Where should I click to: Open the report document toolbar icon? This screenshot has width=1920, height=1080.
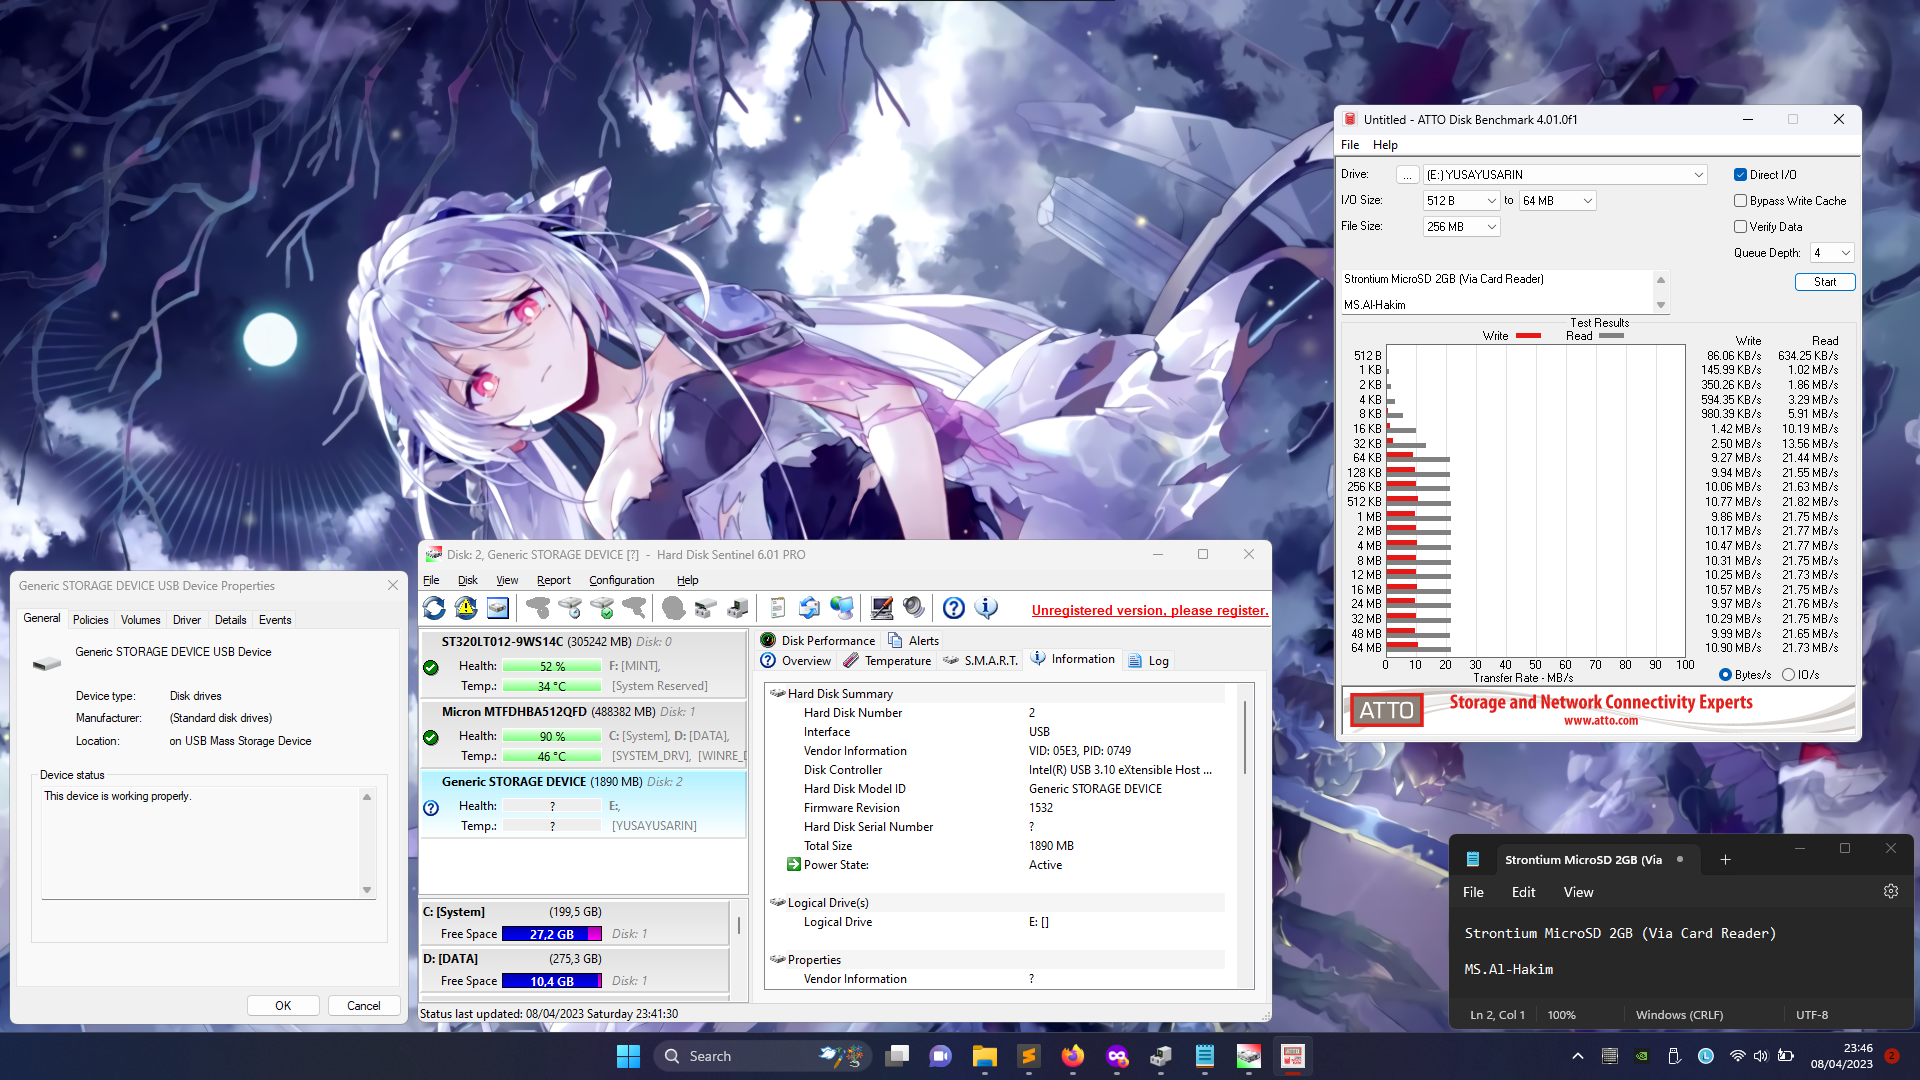[x=778, y=608]
